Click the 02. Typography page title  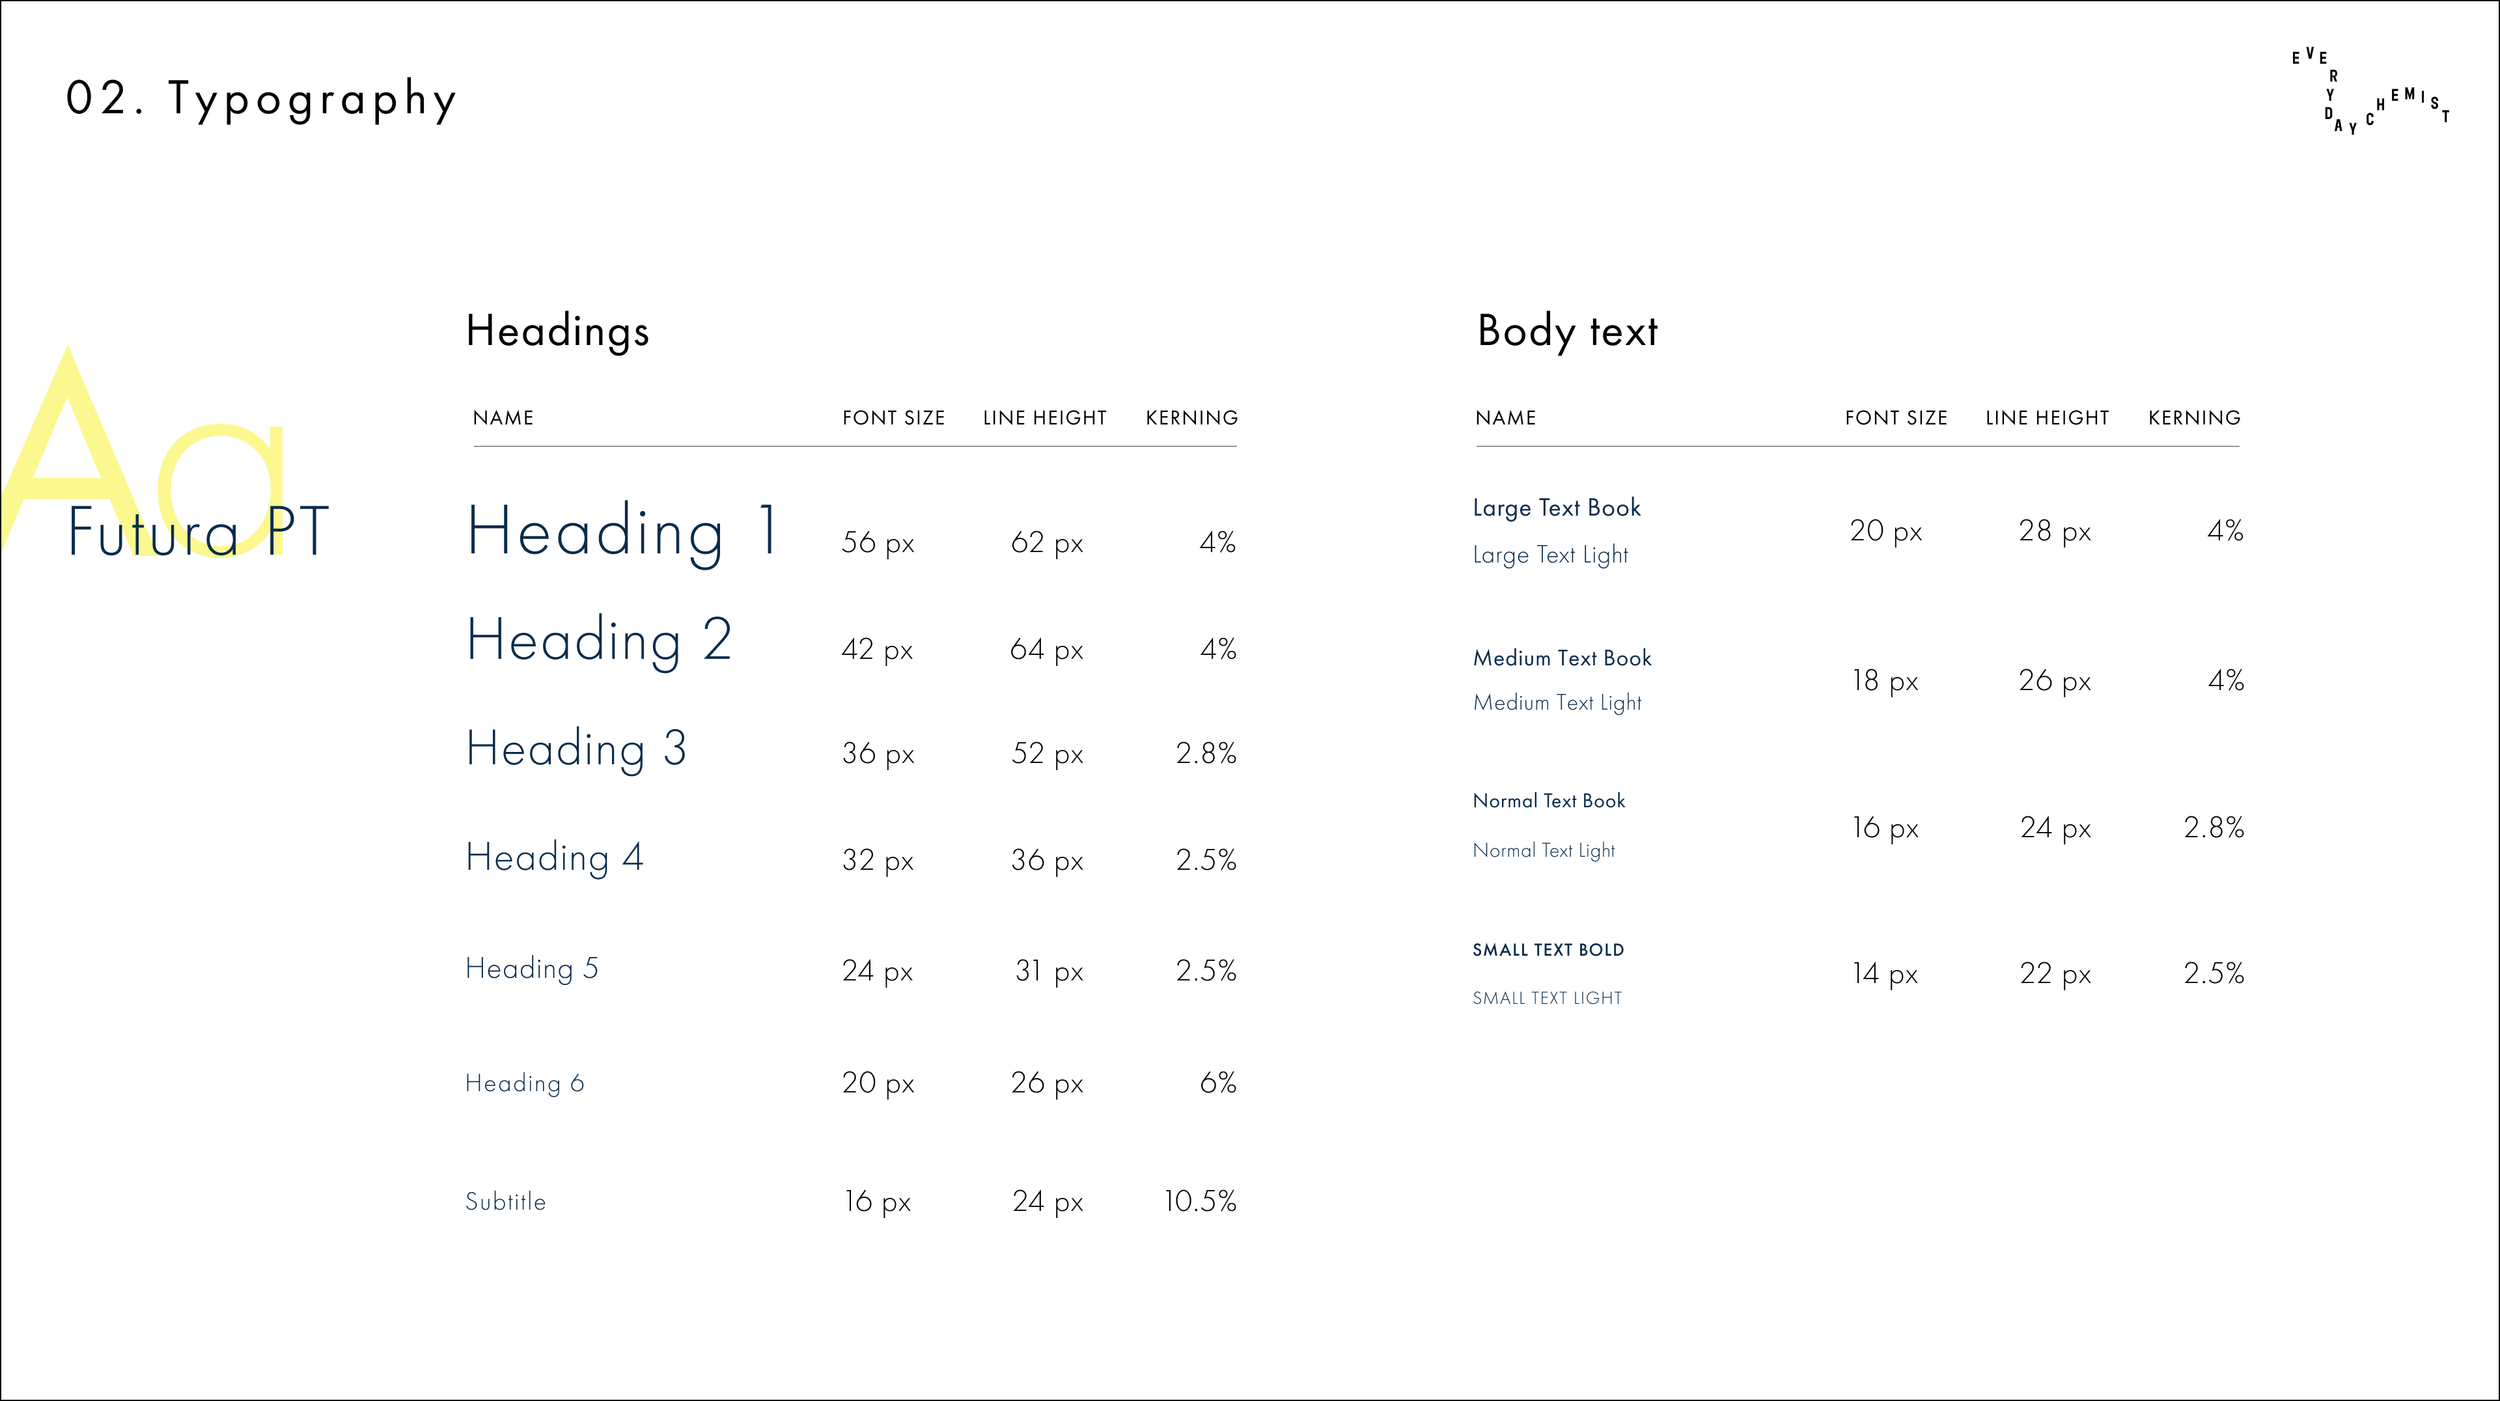pyautogui.click(x=261, y=100)
